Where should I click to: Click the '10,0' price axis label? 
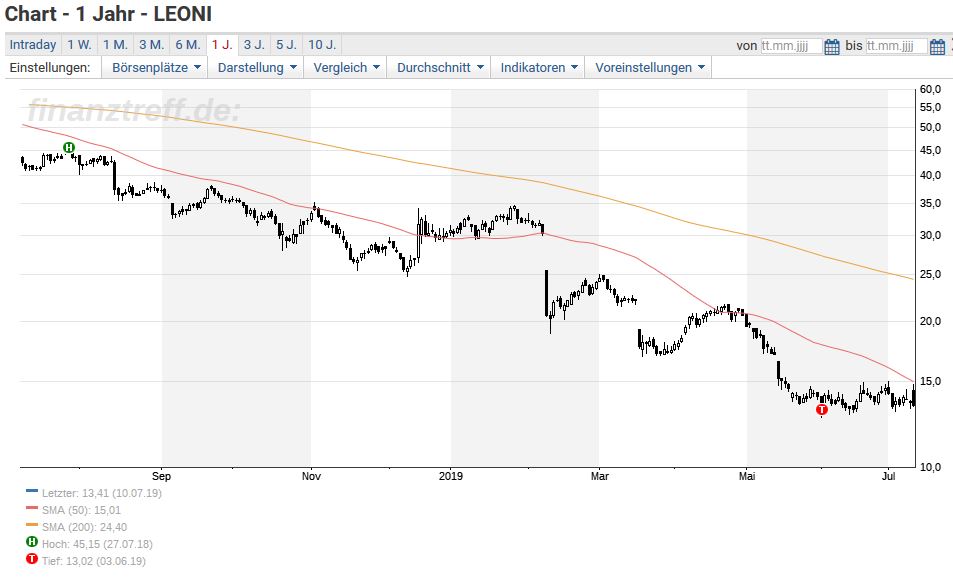pyautogui.click(x=931, y=467)
